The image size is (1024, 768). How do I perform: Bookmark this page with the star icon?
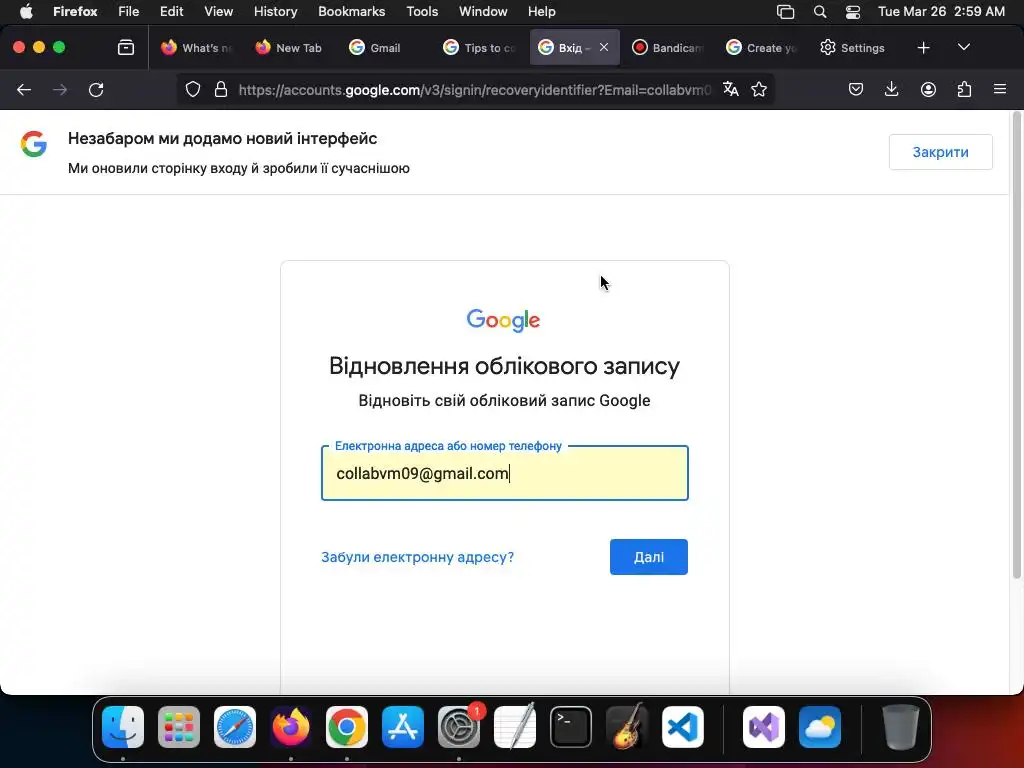tap(759, 89)
